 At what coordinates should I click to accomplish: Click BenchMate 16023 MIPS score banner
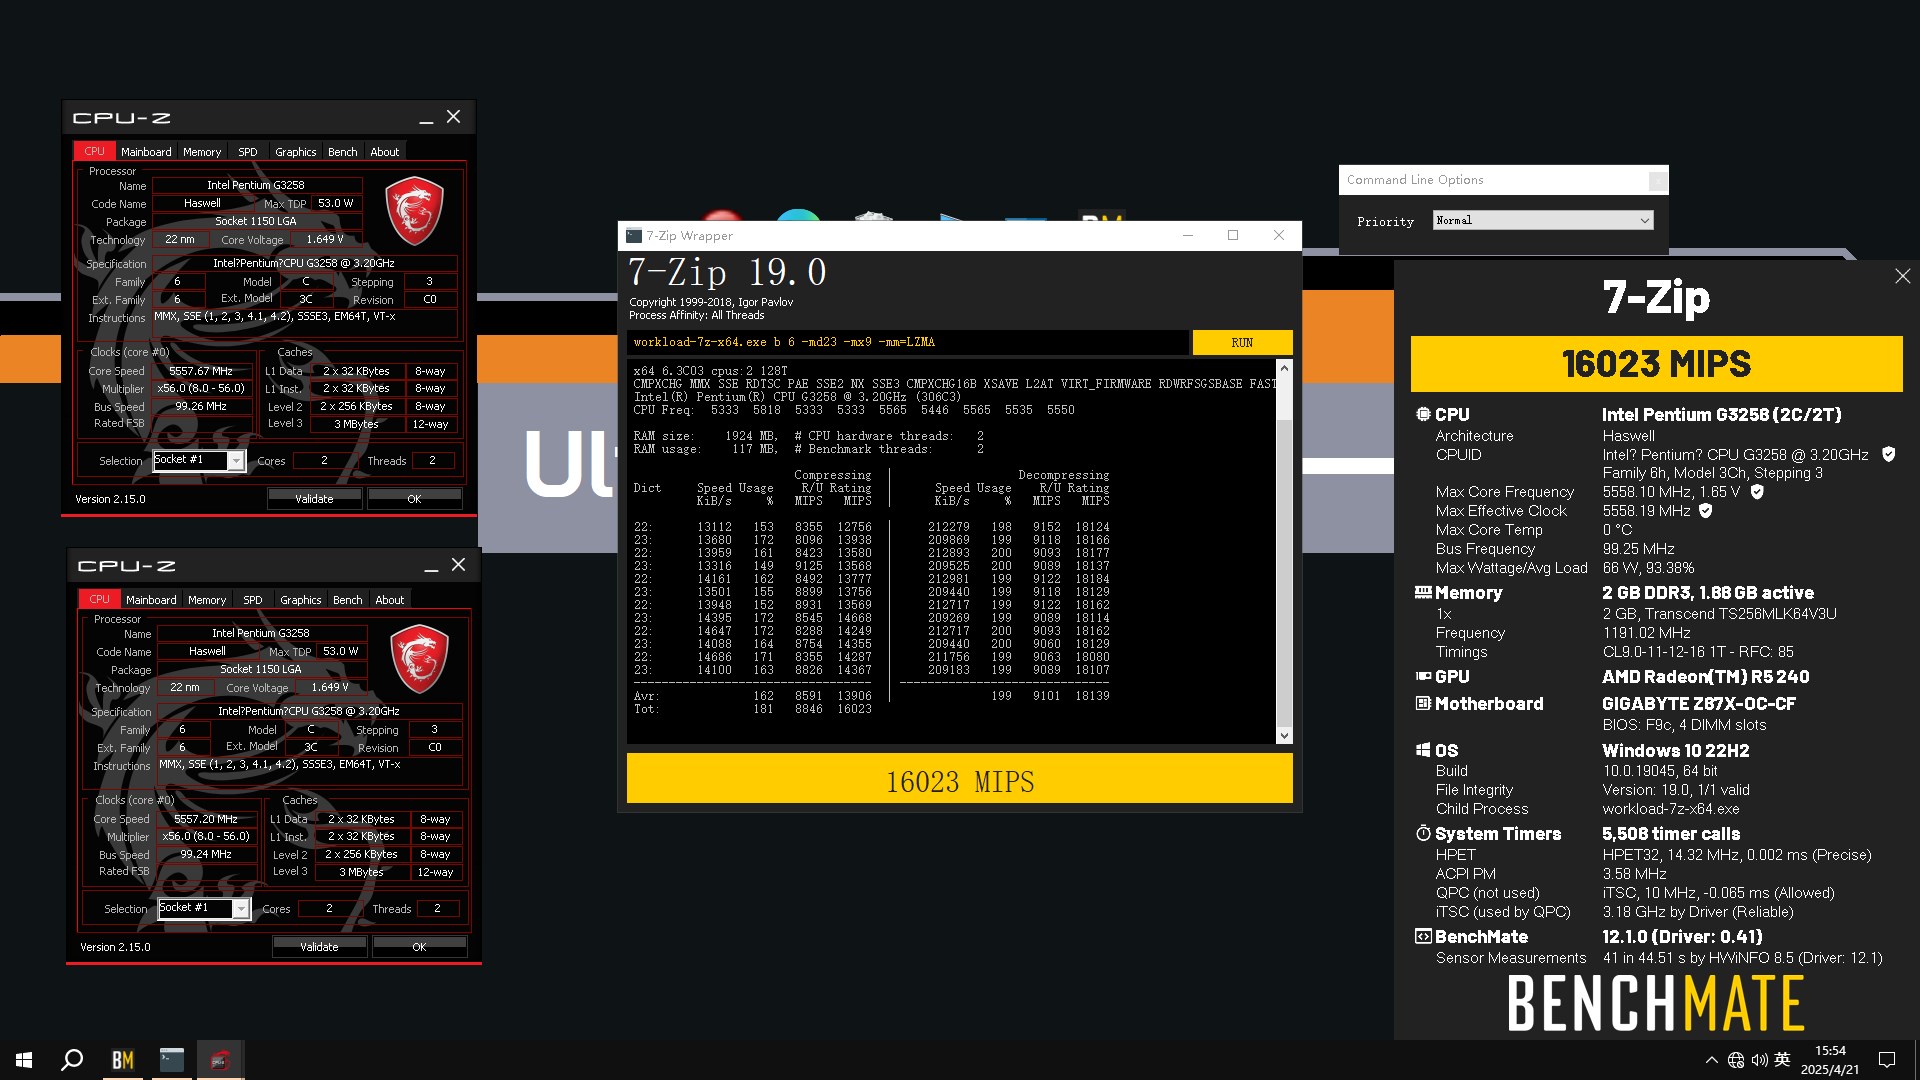click(x=1656, y=364)
